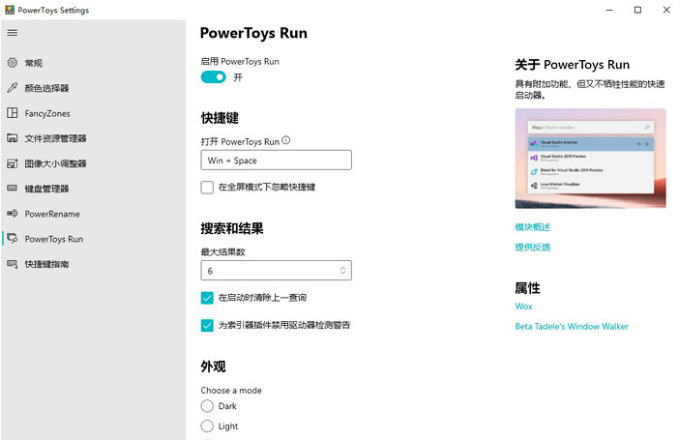
Task: Click the PowerToys app icon in title bar
Action: click(x=10, y=10)
